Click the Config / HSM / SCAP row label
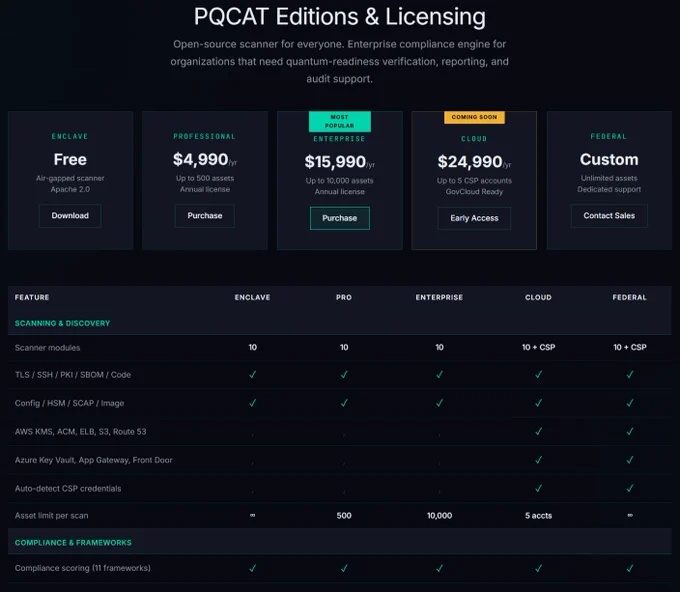The image size is (680, 592). click(x=69, y=403)
